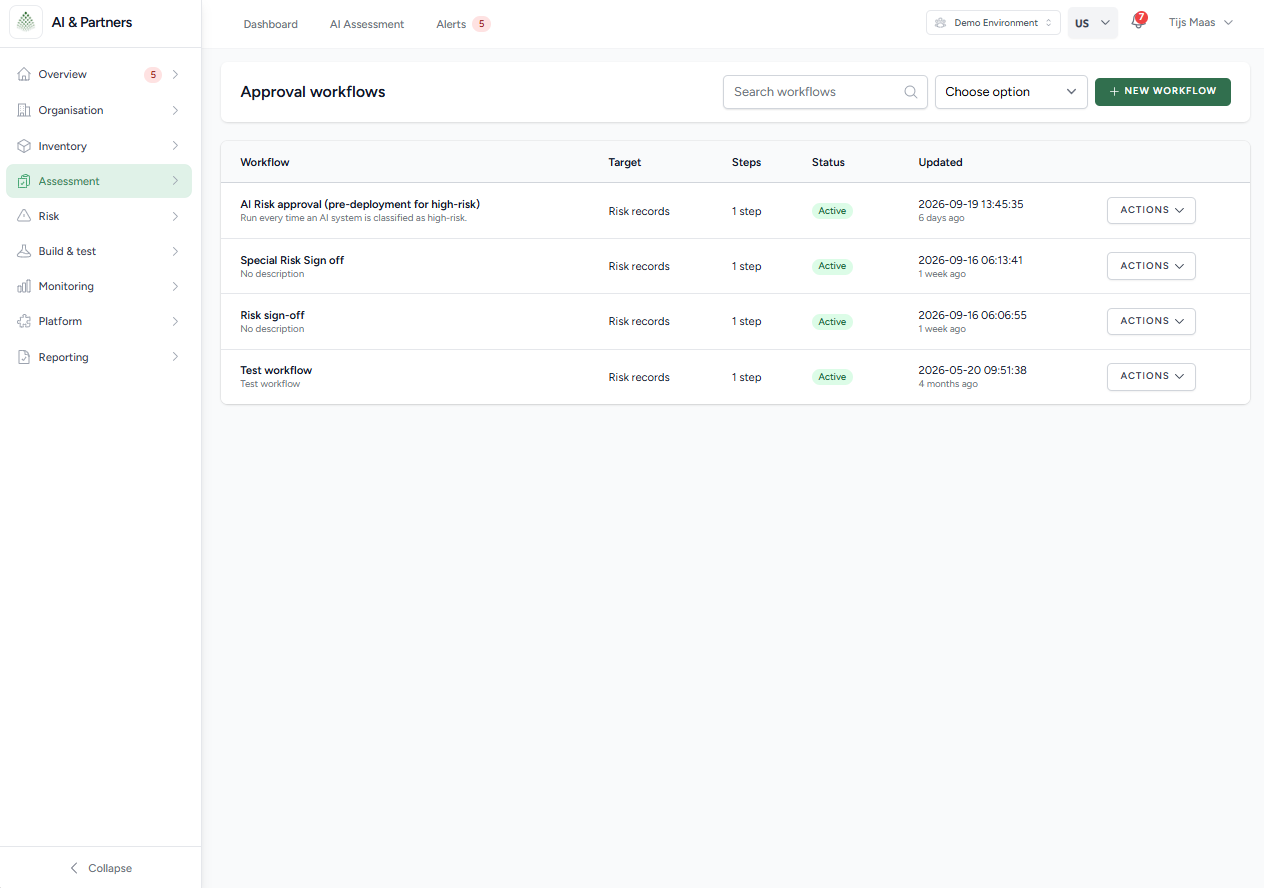Click Active status of Test workflow

click(x=832, y=377)
